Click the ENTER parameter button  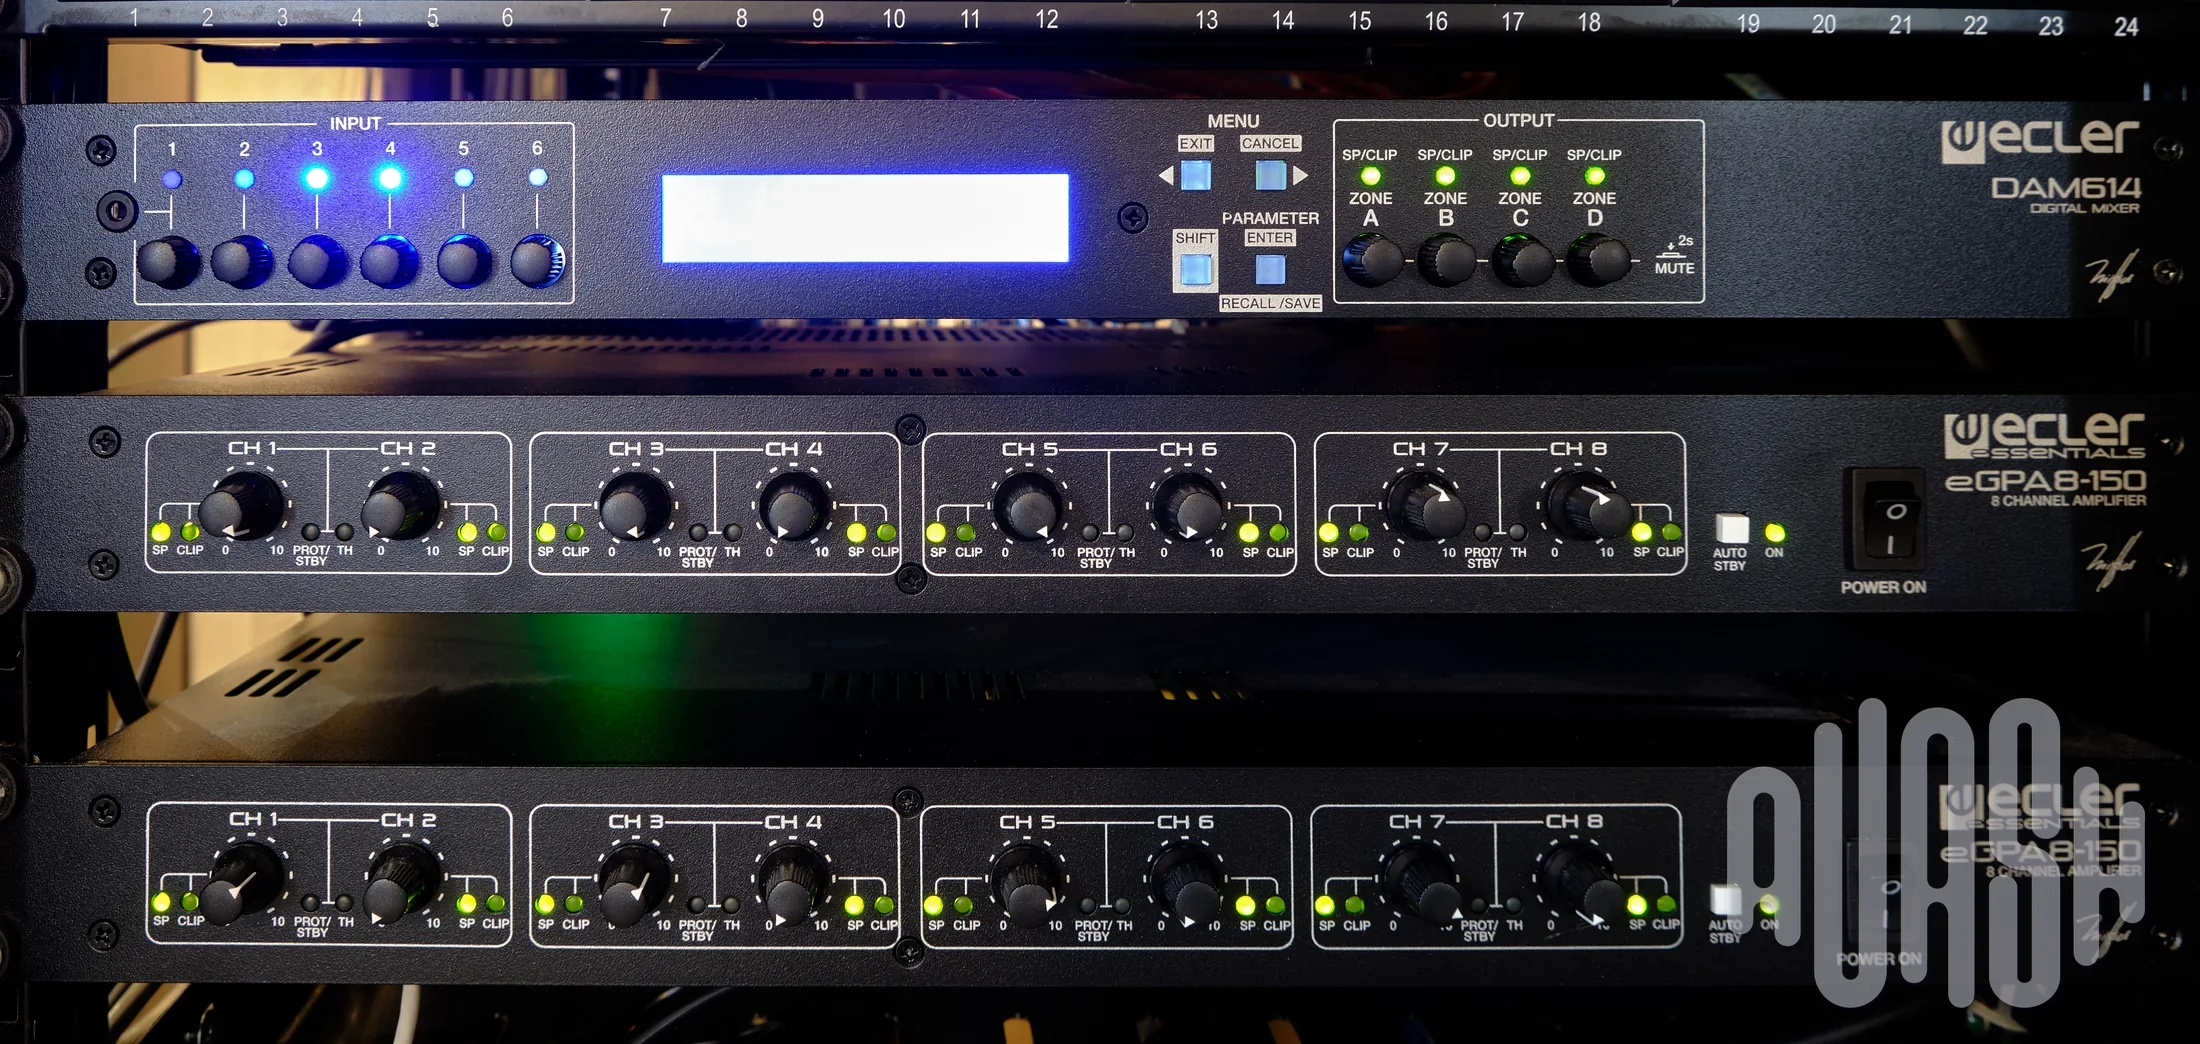[x=1270, y=269]
